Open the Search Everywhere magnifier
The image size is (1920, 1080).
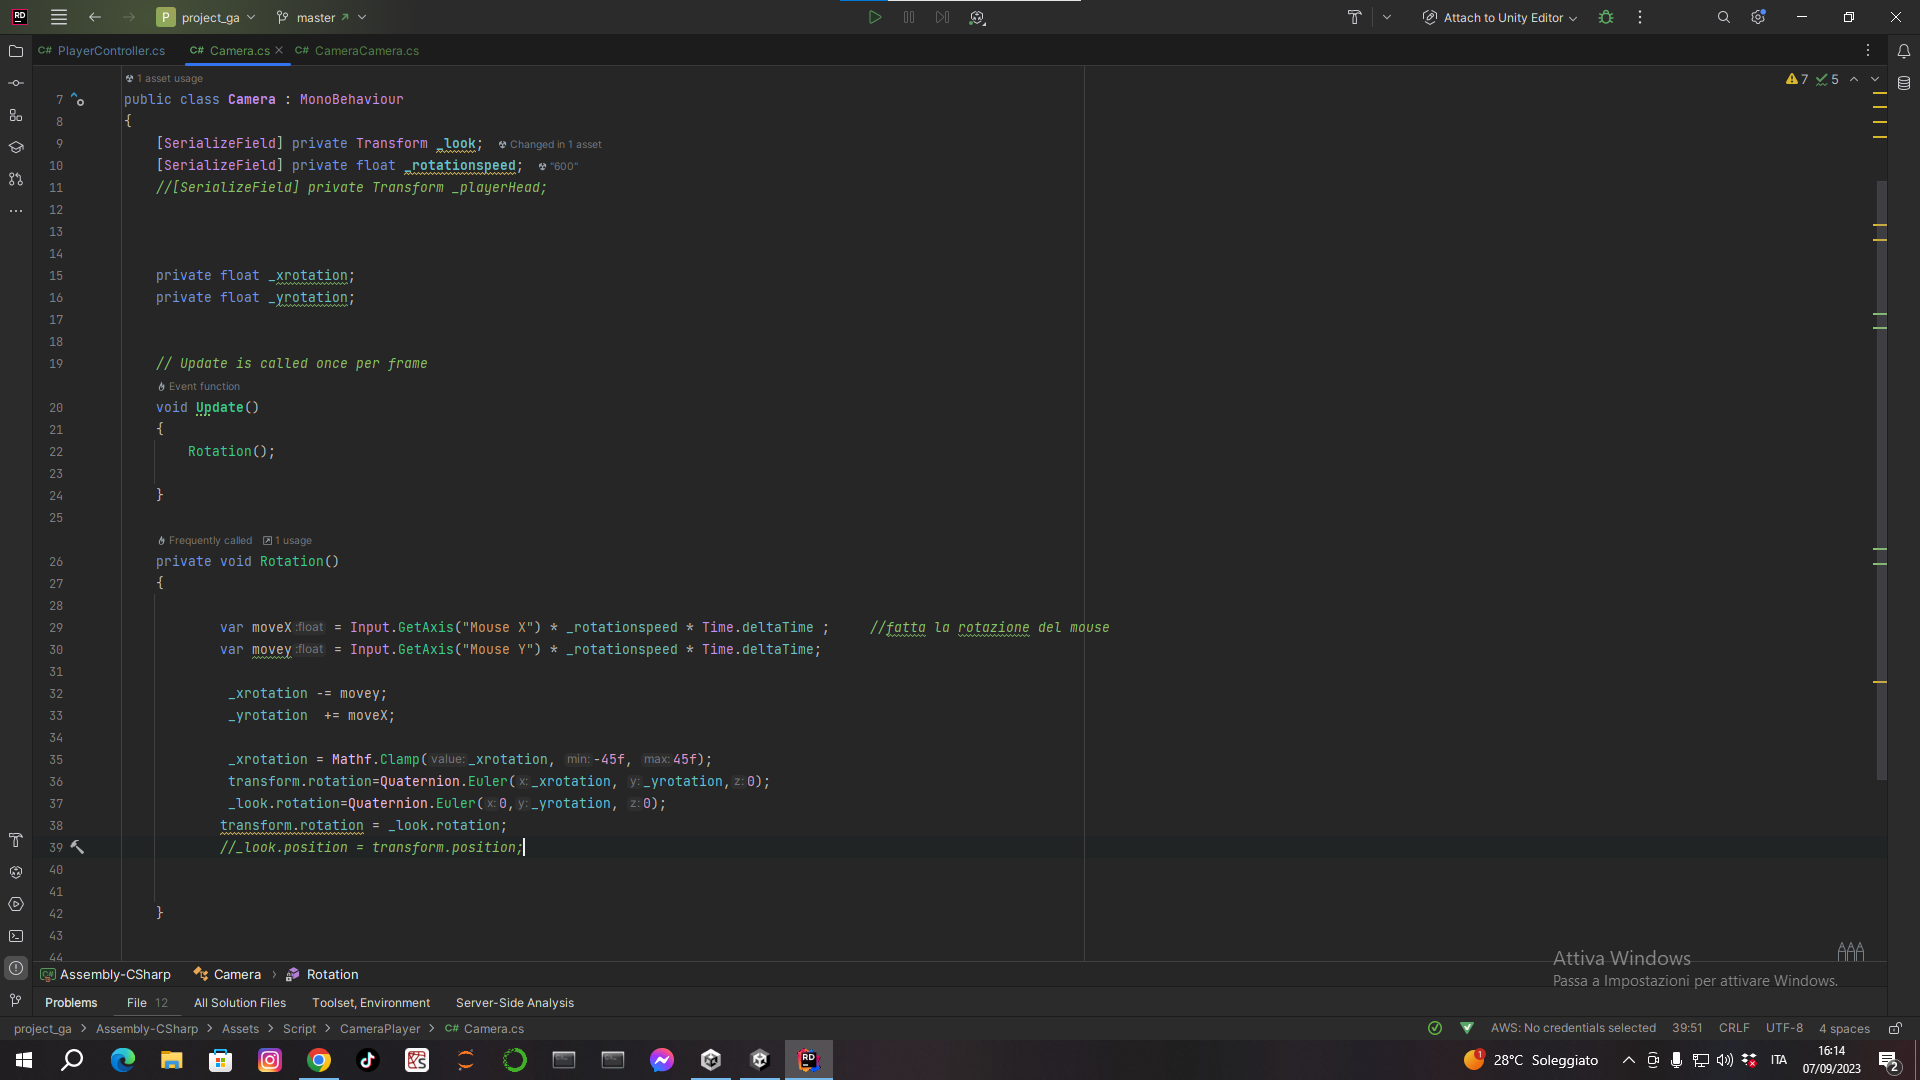[1723, 17]
